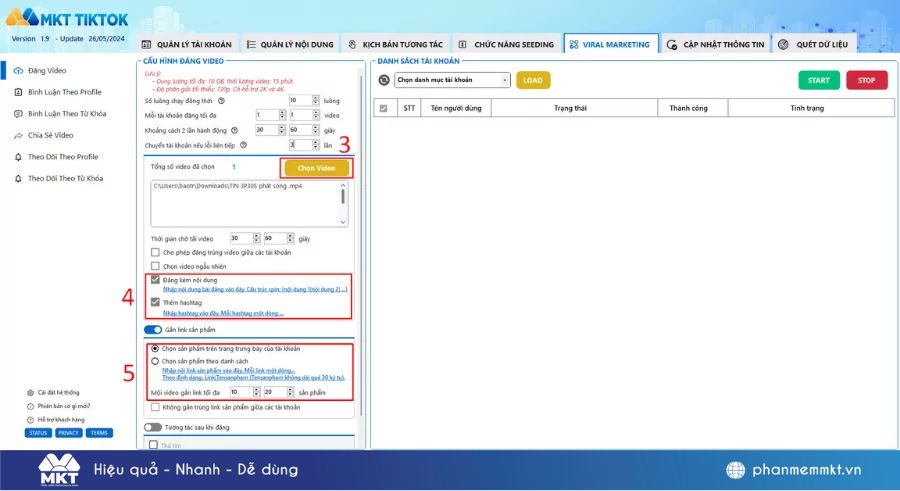Select Chia Sẻ Video in the sidebar
Screen dimensions: 900x491
tap(51, 136)
